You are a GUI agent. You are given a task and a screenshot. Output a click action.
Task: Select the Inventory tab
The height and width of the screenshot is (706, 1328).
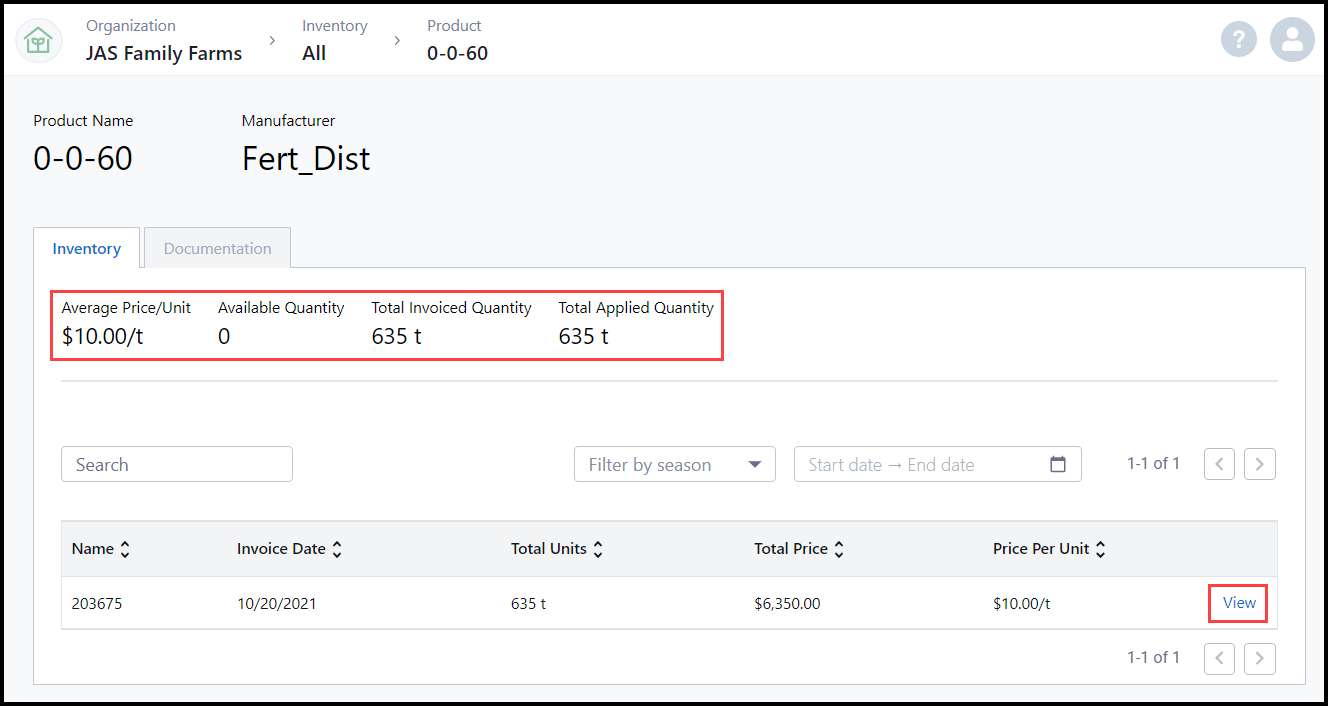[x=86, y=249]
